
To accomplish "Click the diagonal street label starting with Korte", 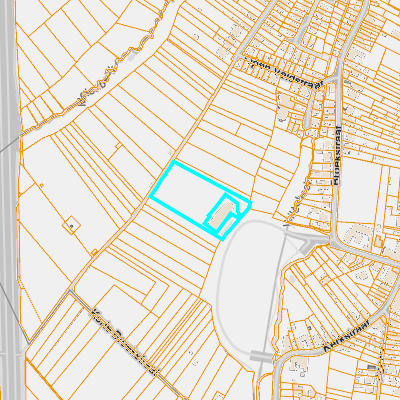I will 124,341.
